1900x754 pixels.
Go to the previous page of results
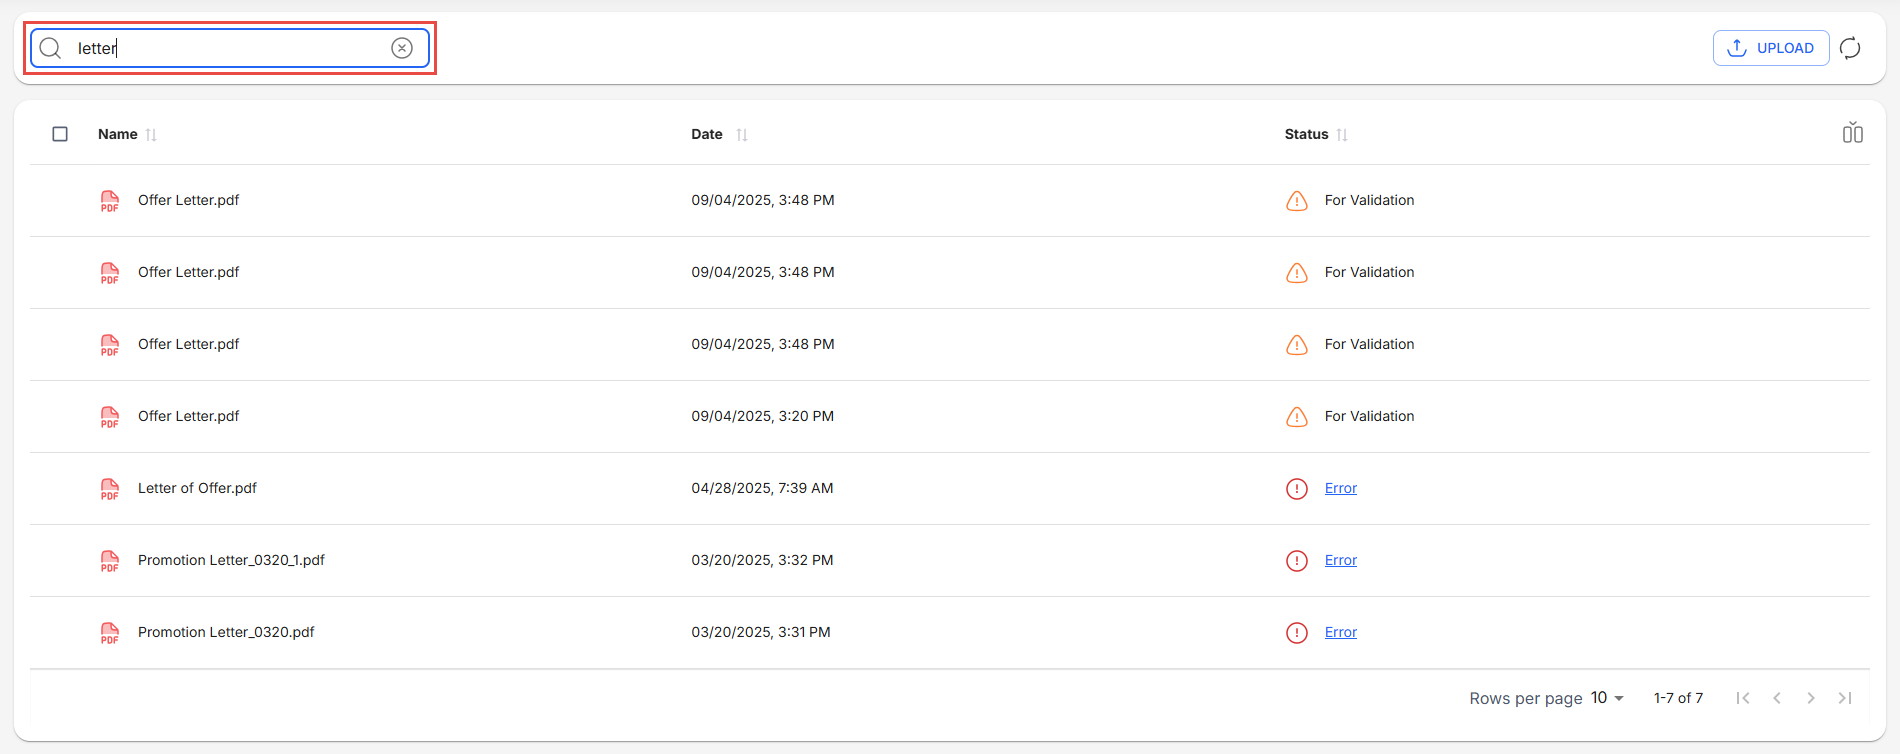point(1777,698)
